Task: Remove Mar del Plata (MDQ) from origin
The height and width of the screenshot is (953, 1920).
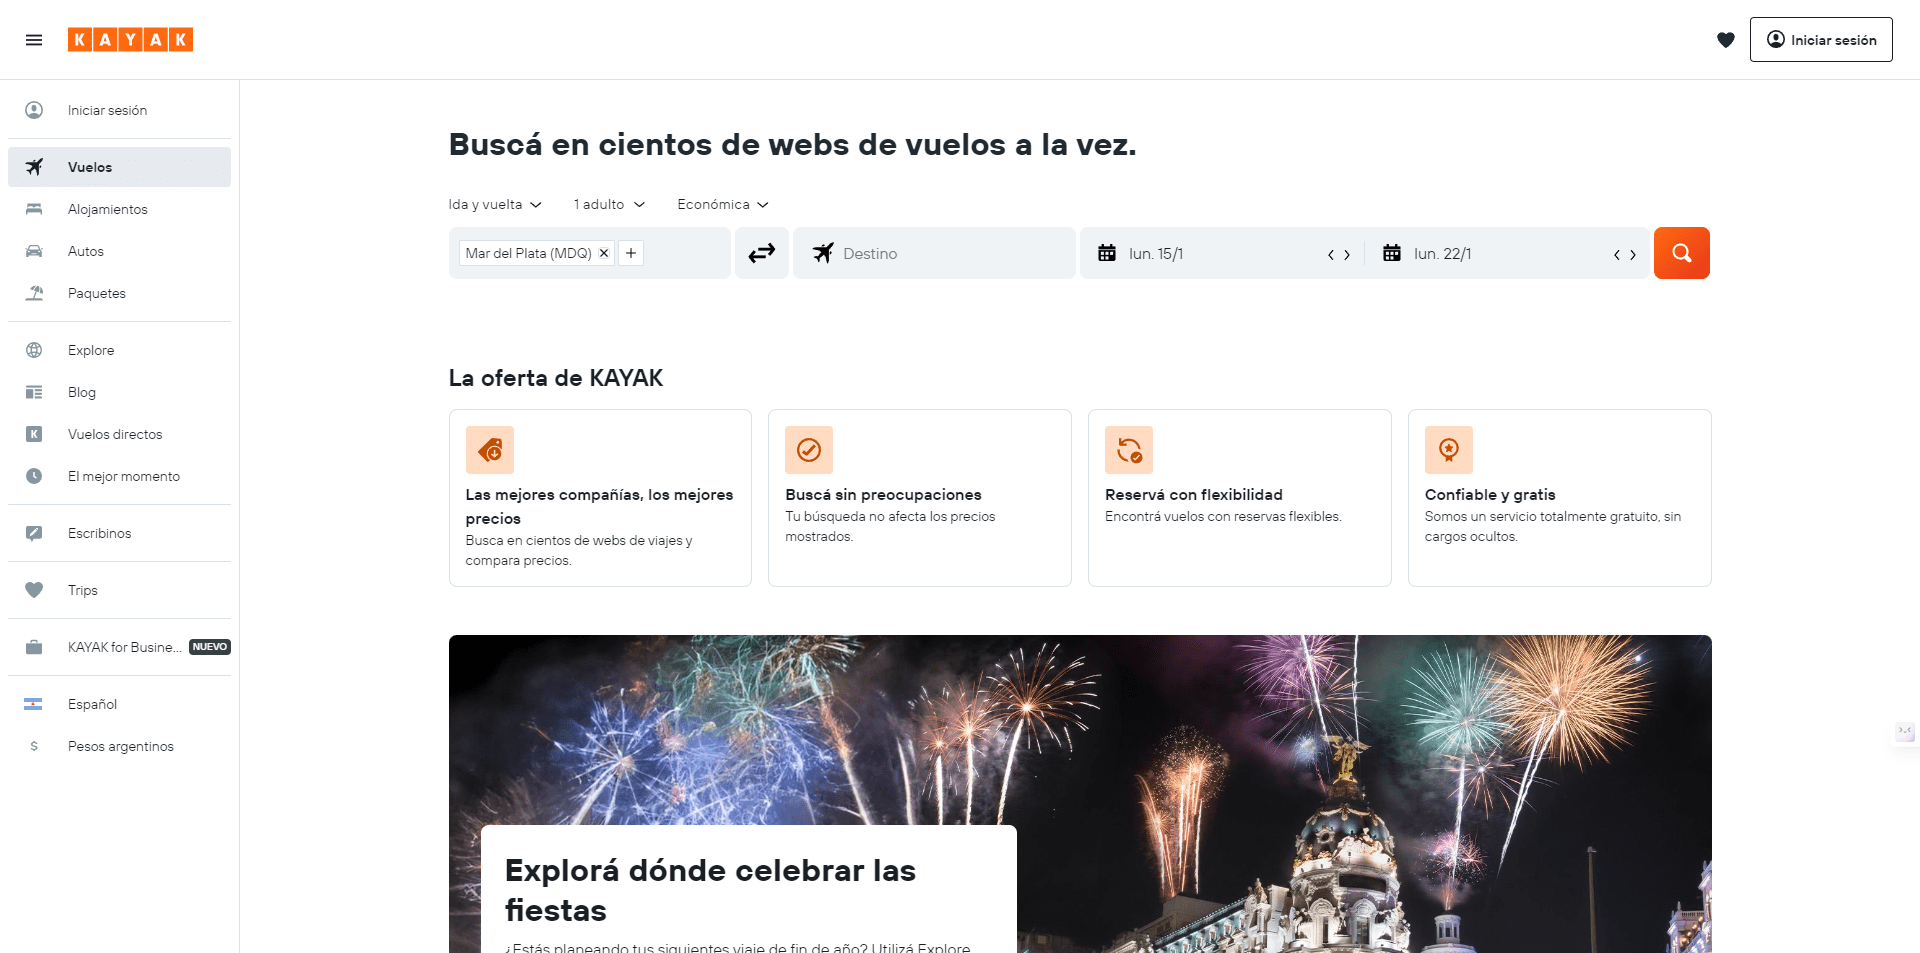Action: pos(604,253)
